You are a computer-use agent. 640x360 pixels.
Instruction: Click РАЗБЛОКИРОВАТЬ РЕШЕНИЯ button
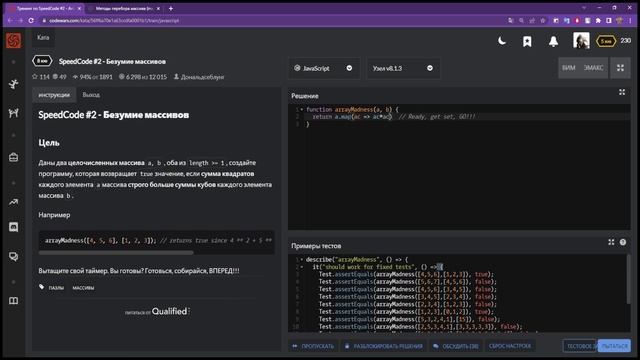point(384,346)
